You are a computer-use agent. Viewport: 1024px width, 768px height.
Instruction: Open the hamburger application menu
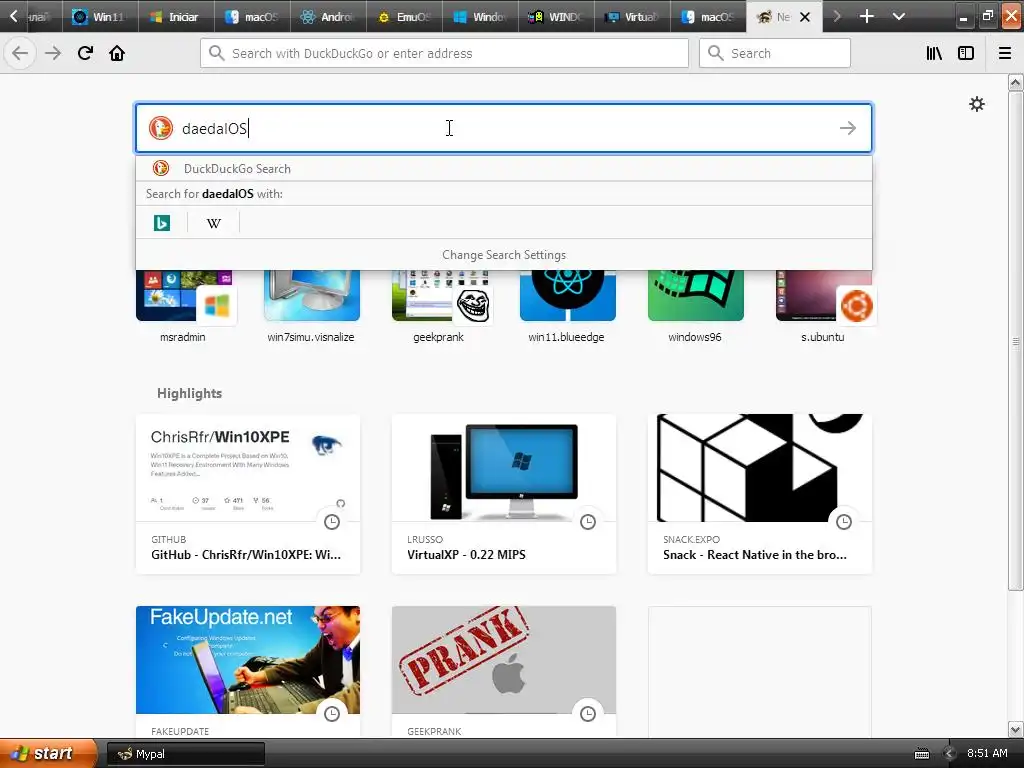[x=1005, y=53]
